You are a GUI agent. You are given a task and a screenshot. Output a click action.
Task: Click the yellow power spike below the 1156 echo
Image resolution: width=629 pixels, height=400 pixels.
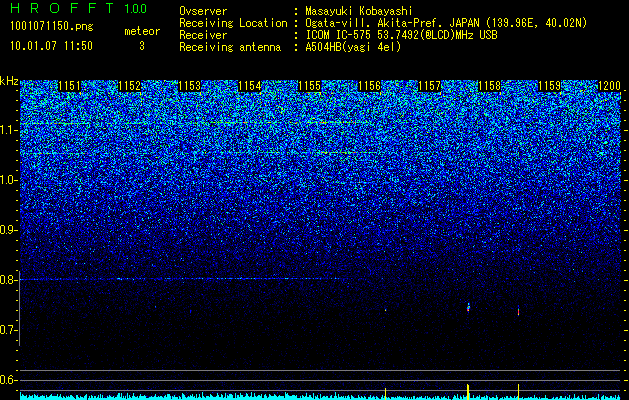[386, 393]
